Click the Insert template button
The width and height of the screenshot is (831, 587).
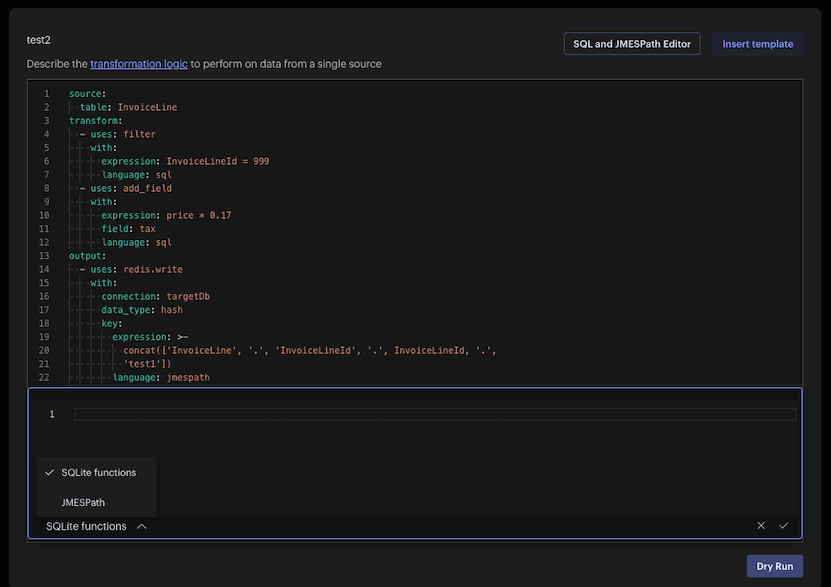click(757, 44)
